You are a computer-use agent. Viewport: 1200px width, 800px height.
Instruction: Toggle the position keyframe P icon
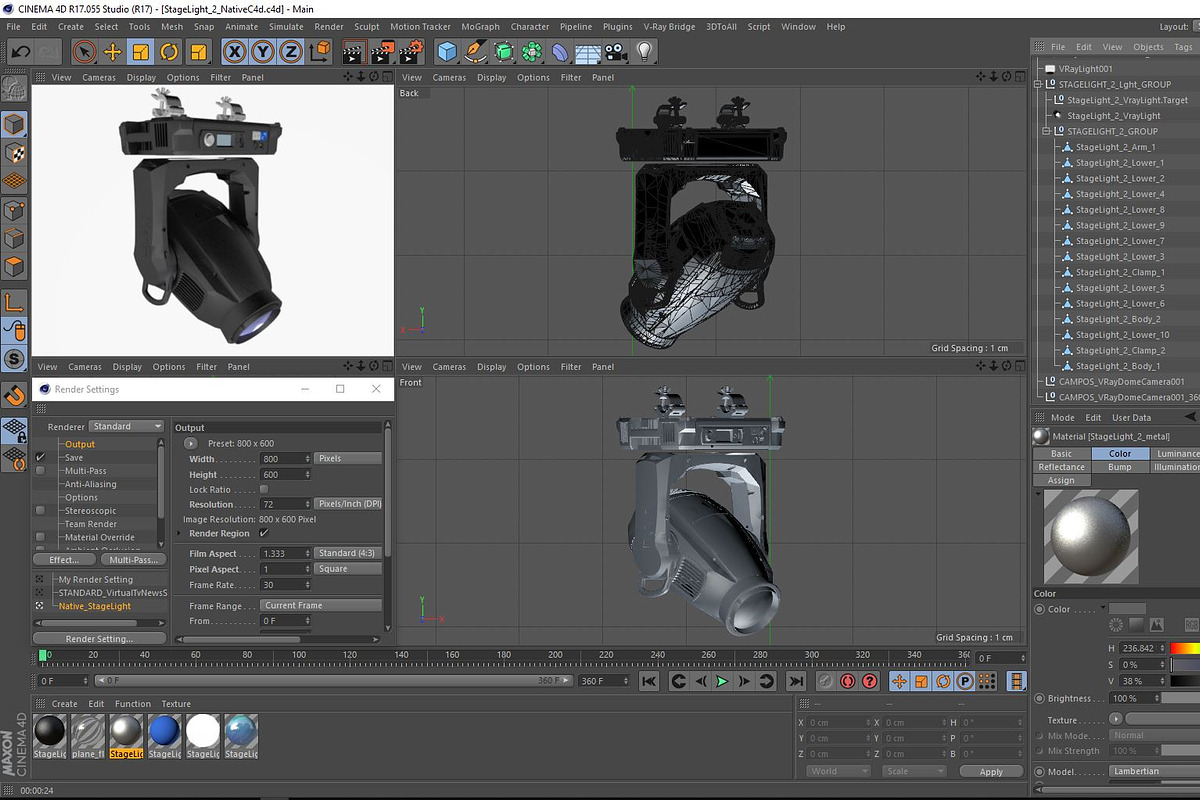click(965, 681)
